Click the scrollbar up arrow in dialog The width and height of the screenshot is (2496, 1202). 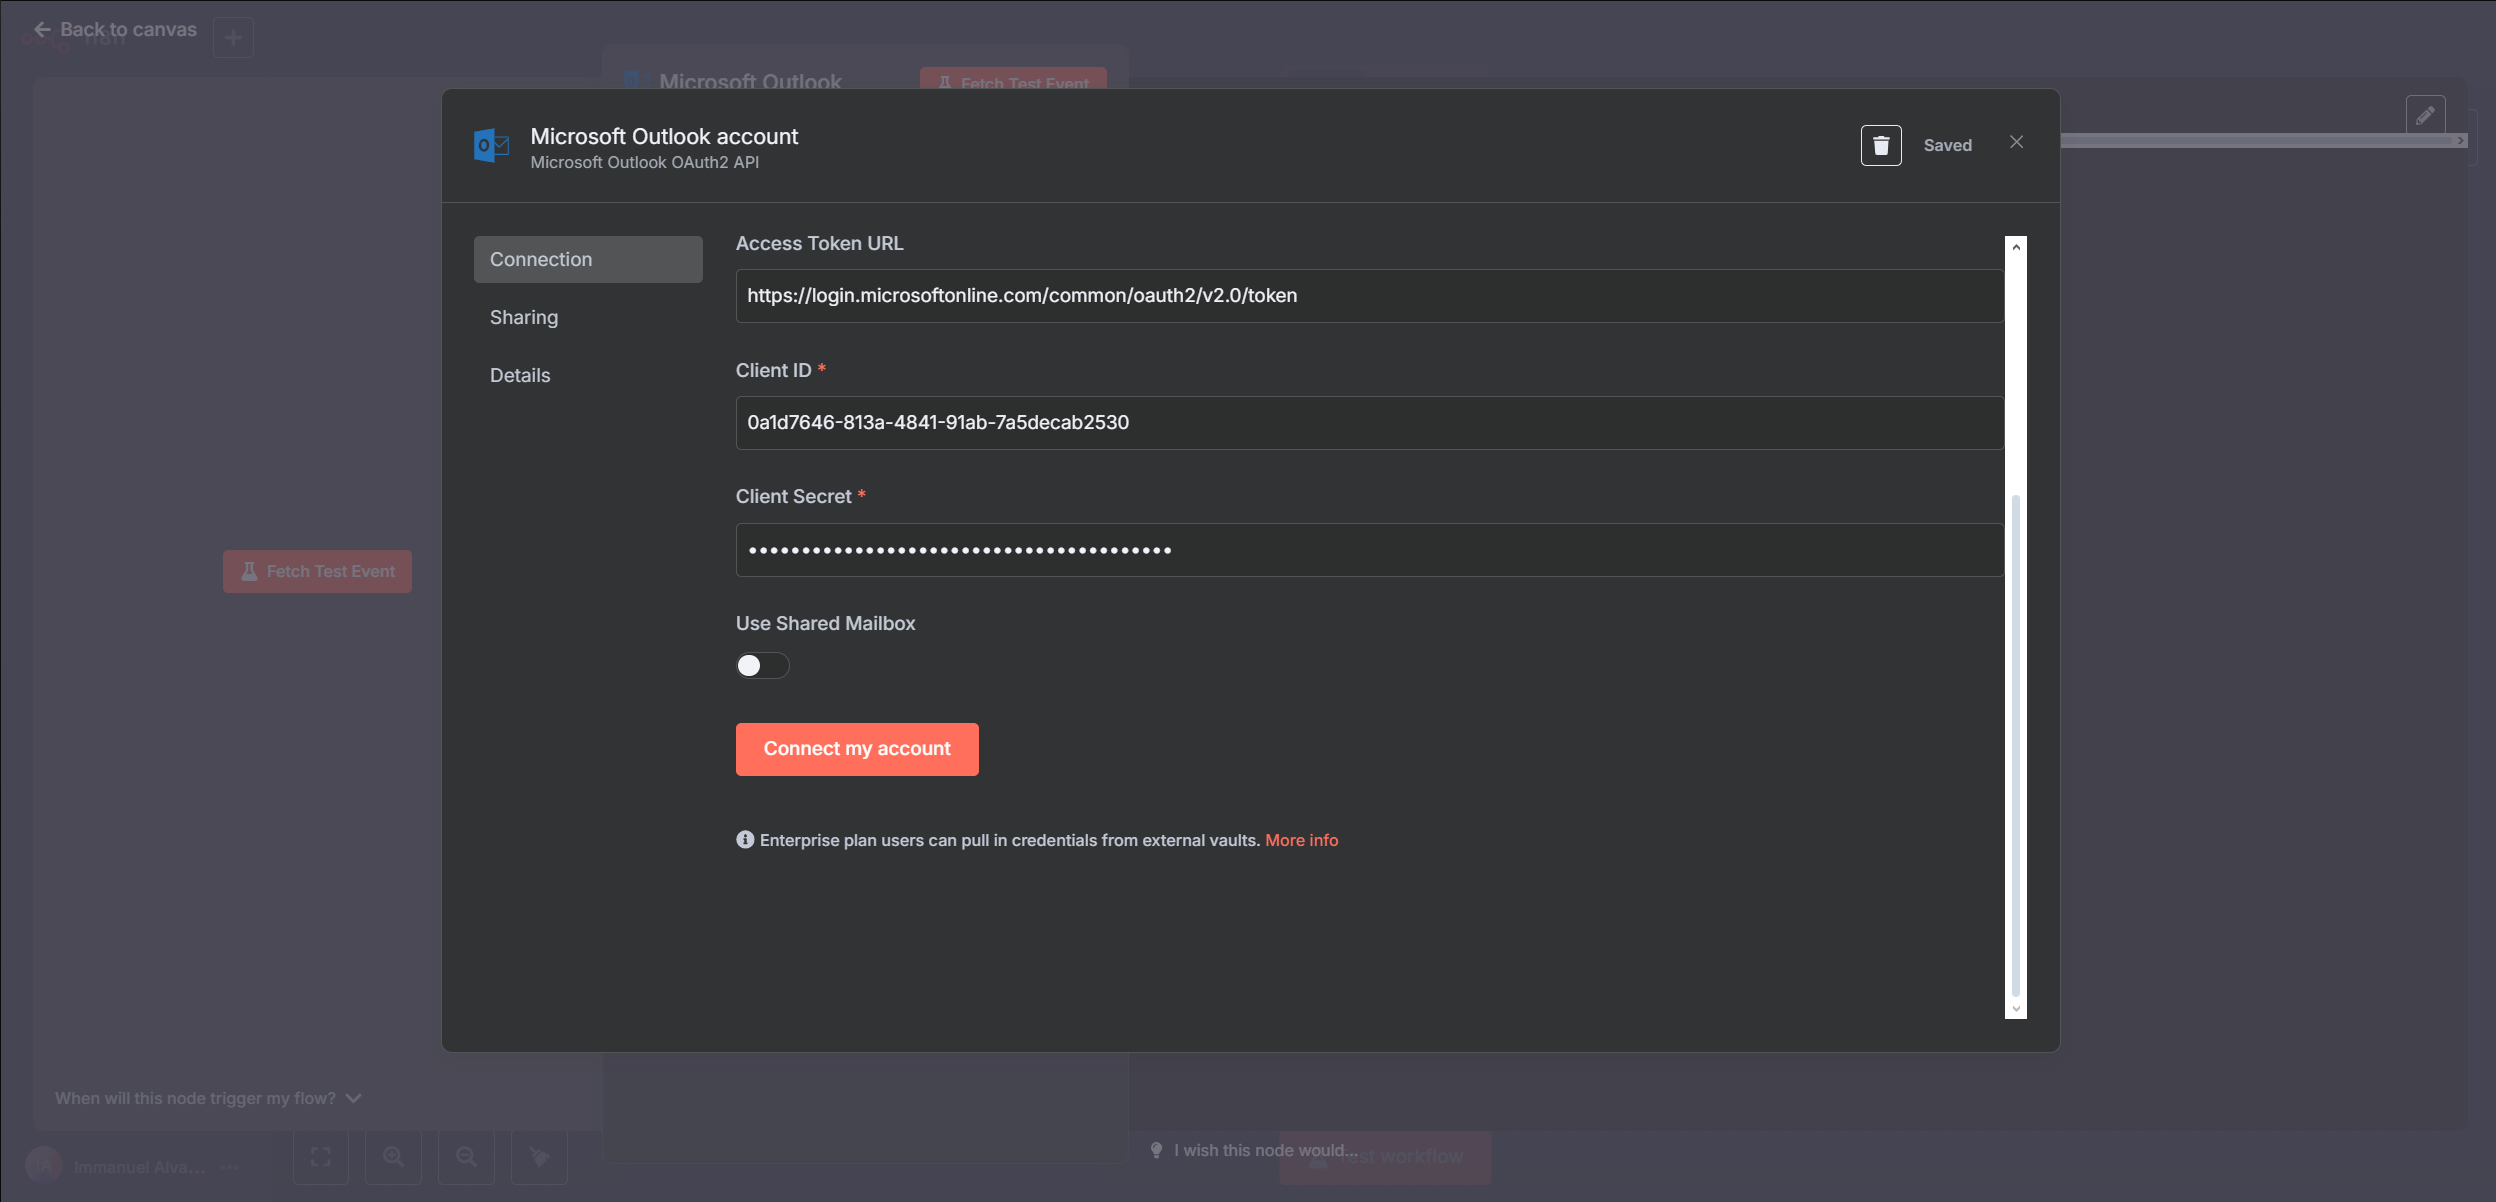click(x=2016, y=247)
